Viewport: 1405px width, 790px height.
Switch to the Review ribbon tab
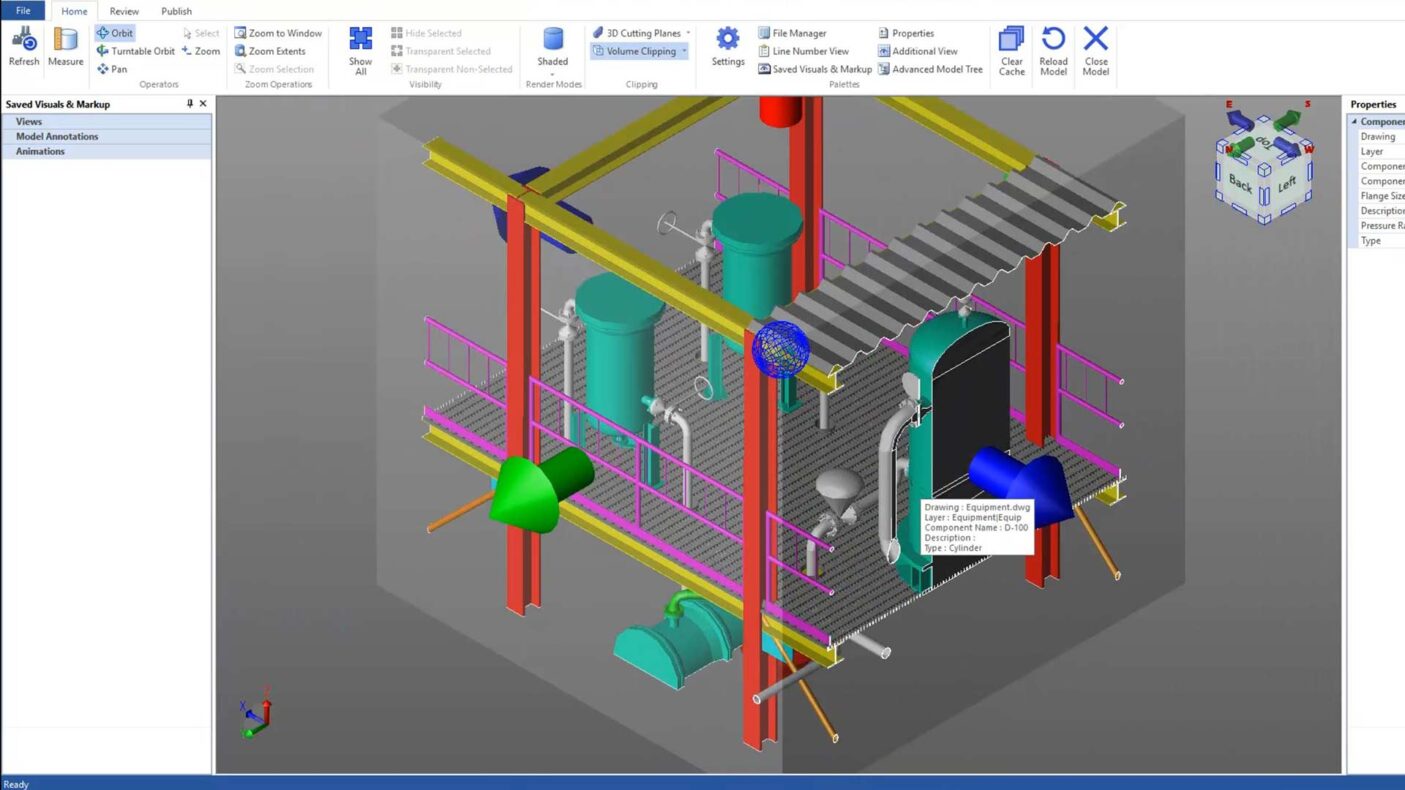124,11
